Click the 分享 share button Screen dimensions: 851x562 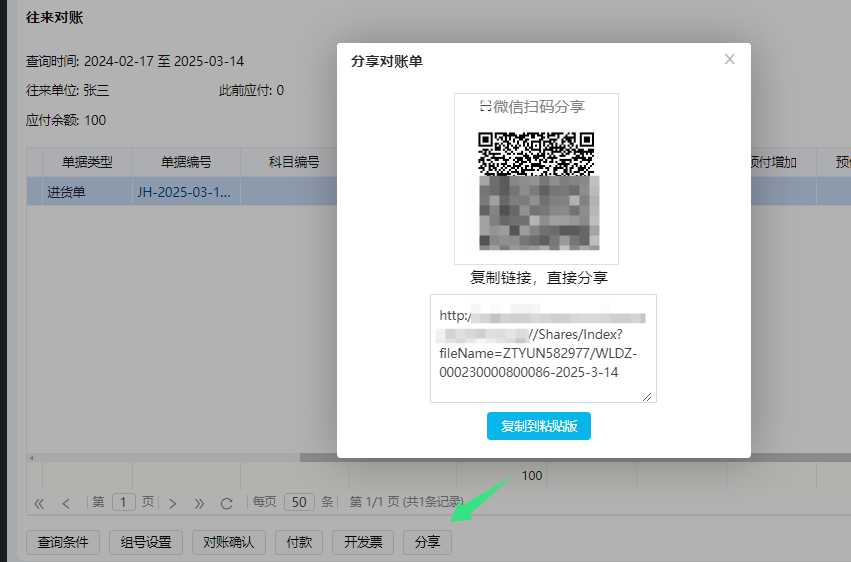(x=427, y=542)
